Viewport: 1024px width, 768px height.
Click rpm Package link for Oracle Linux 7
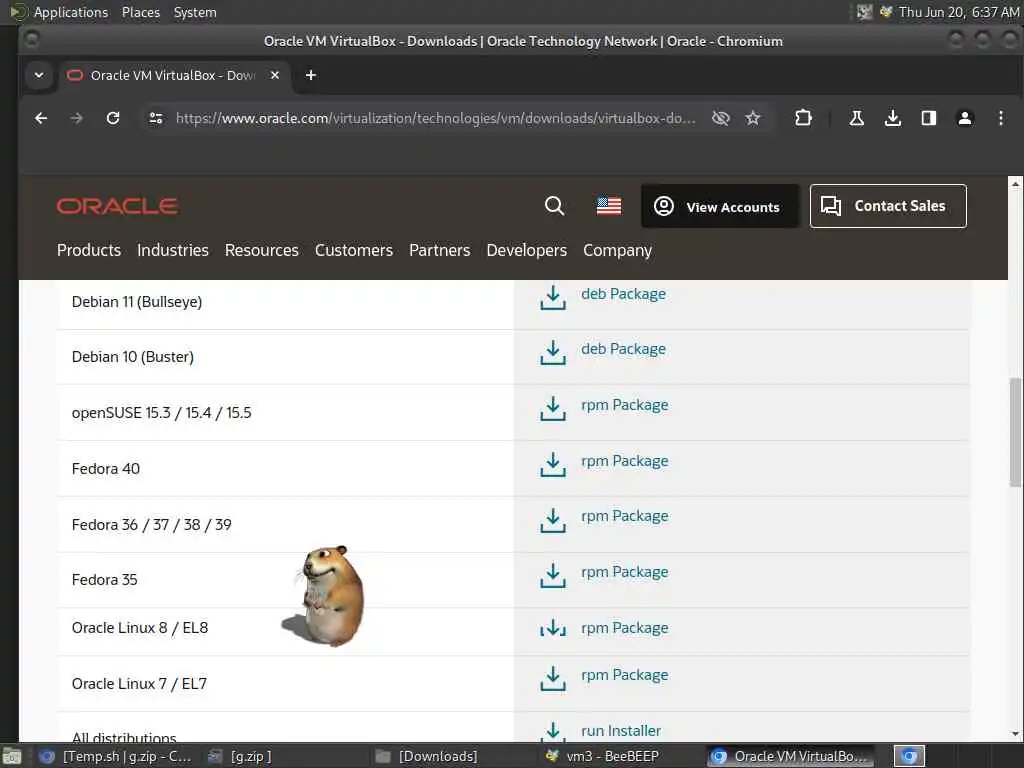click(625, 675)
